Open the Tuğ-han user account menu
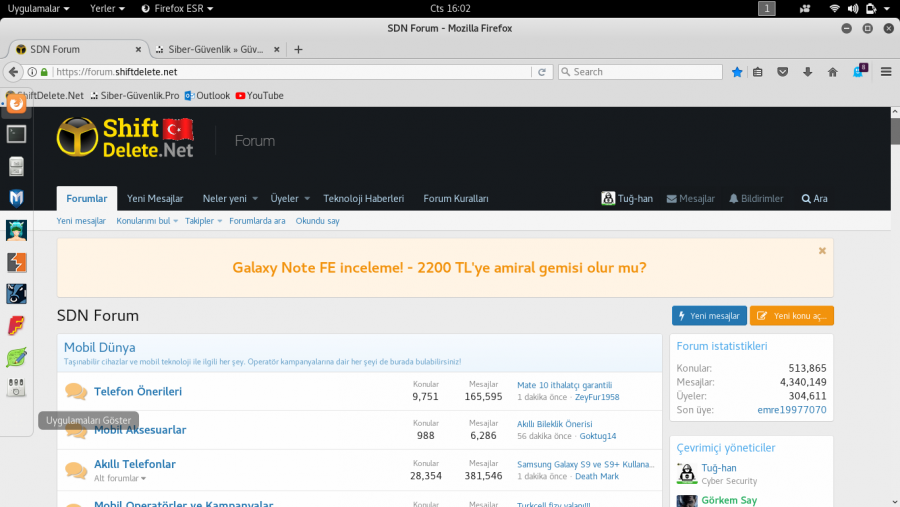 click(627, 199)
